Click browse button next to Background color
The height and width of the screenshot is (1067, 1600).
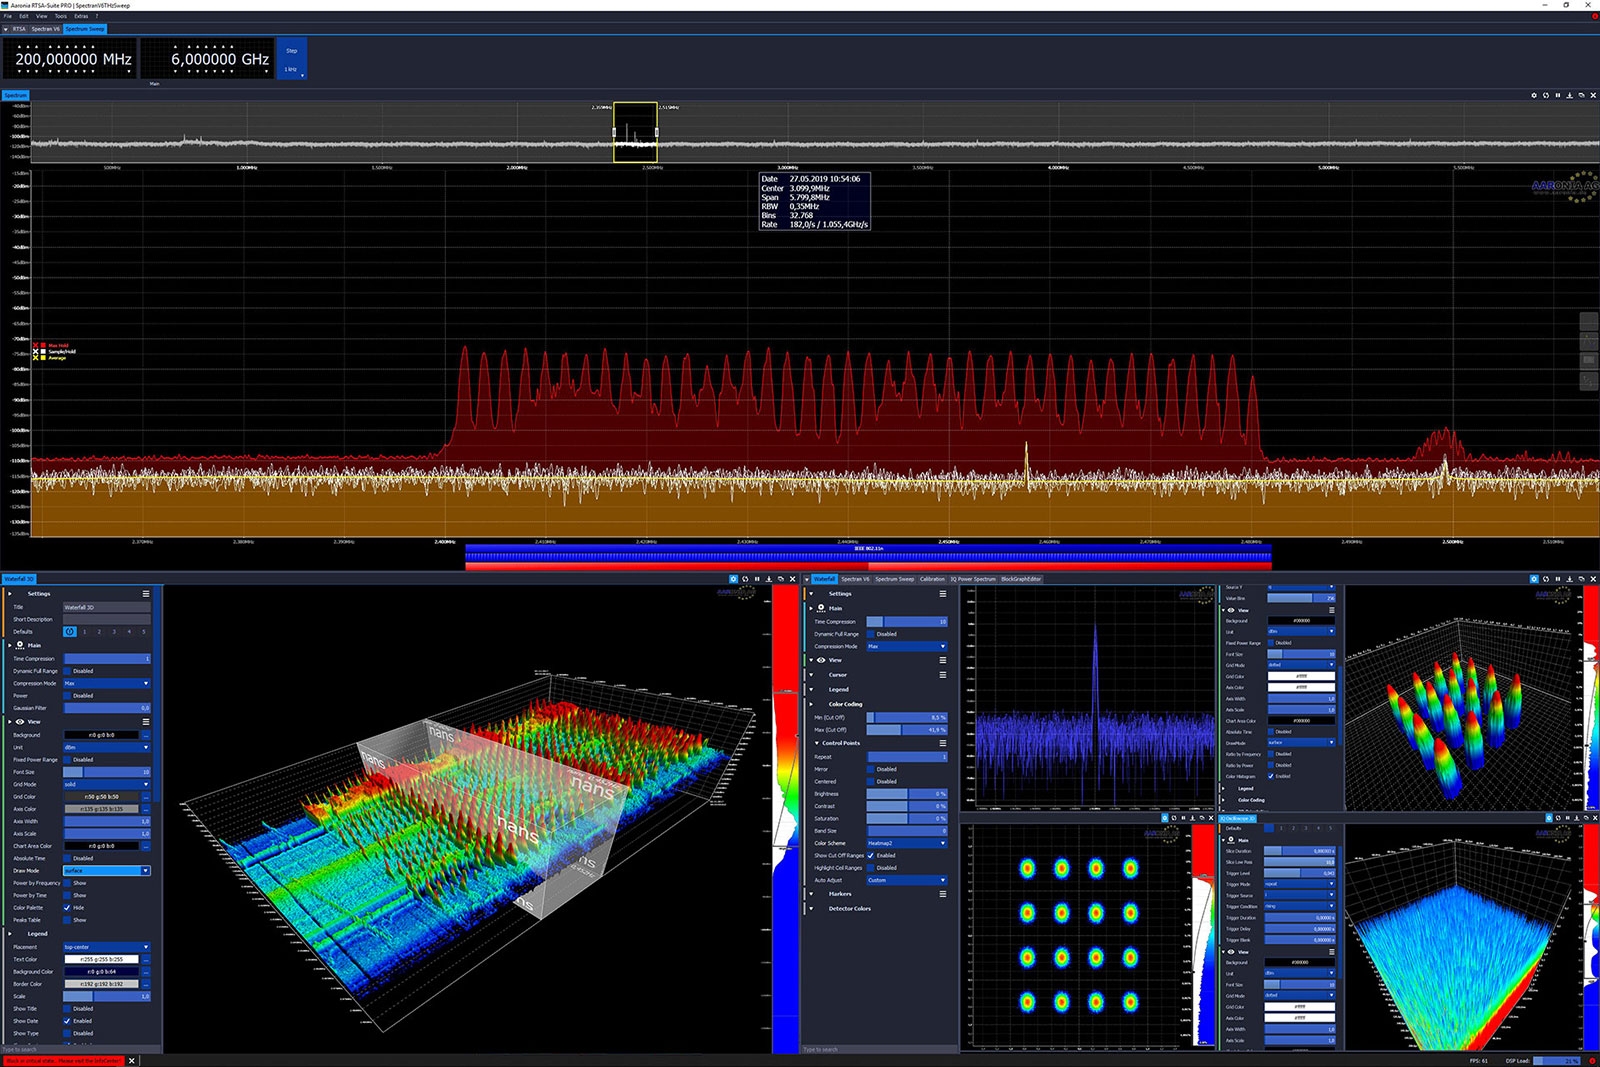coord(146,735)
